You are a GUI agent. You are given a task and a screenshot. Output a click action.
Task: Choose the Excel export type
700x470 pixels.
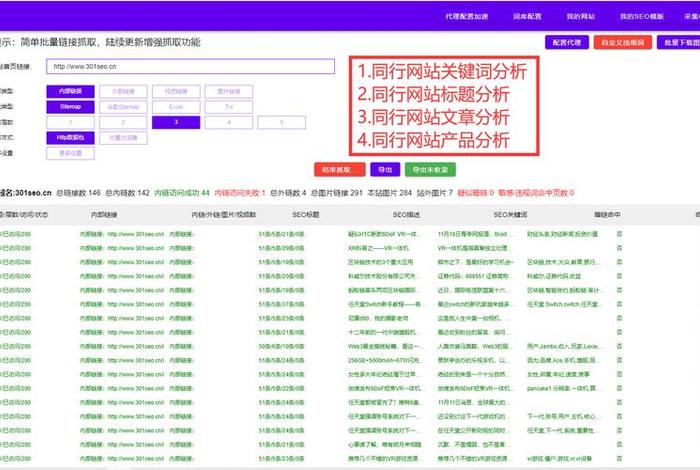[x=176, y=107]
